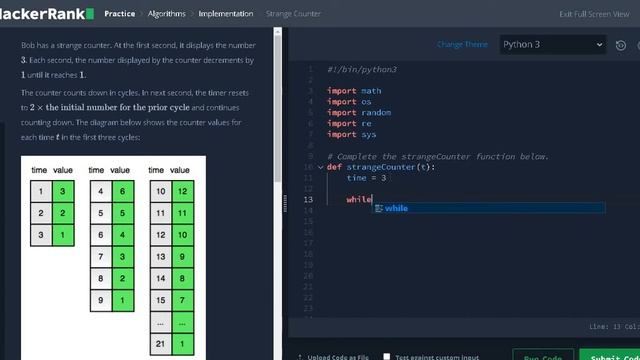Open the Python 3 language dropdown
The width and height of the screenshot is (640, 360).
tap(553, 44)
